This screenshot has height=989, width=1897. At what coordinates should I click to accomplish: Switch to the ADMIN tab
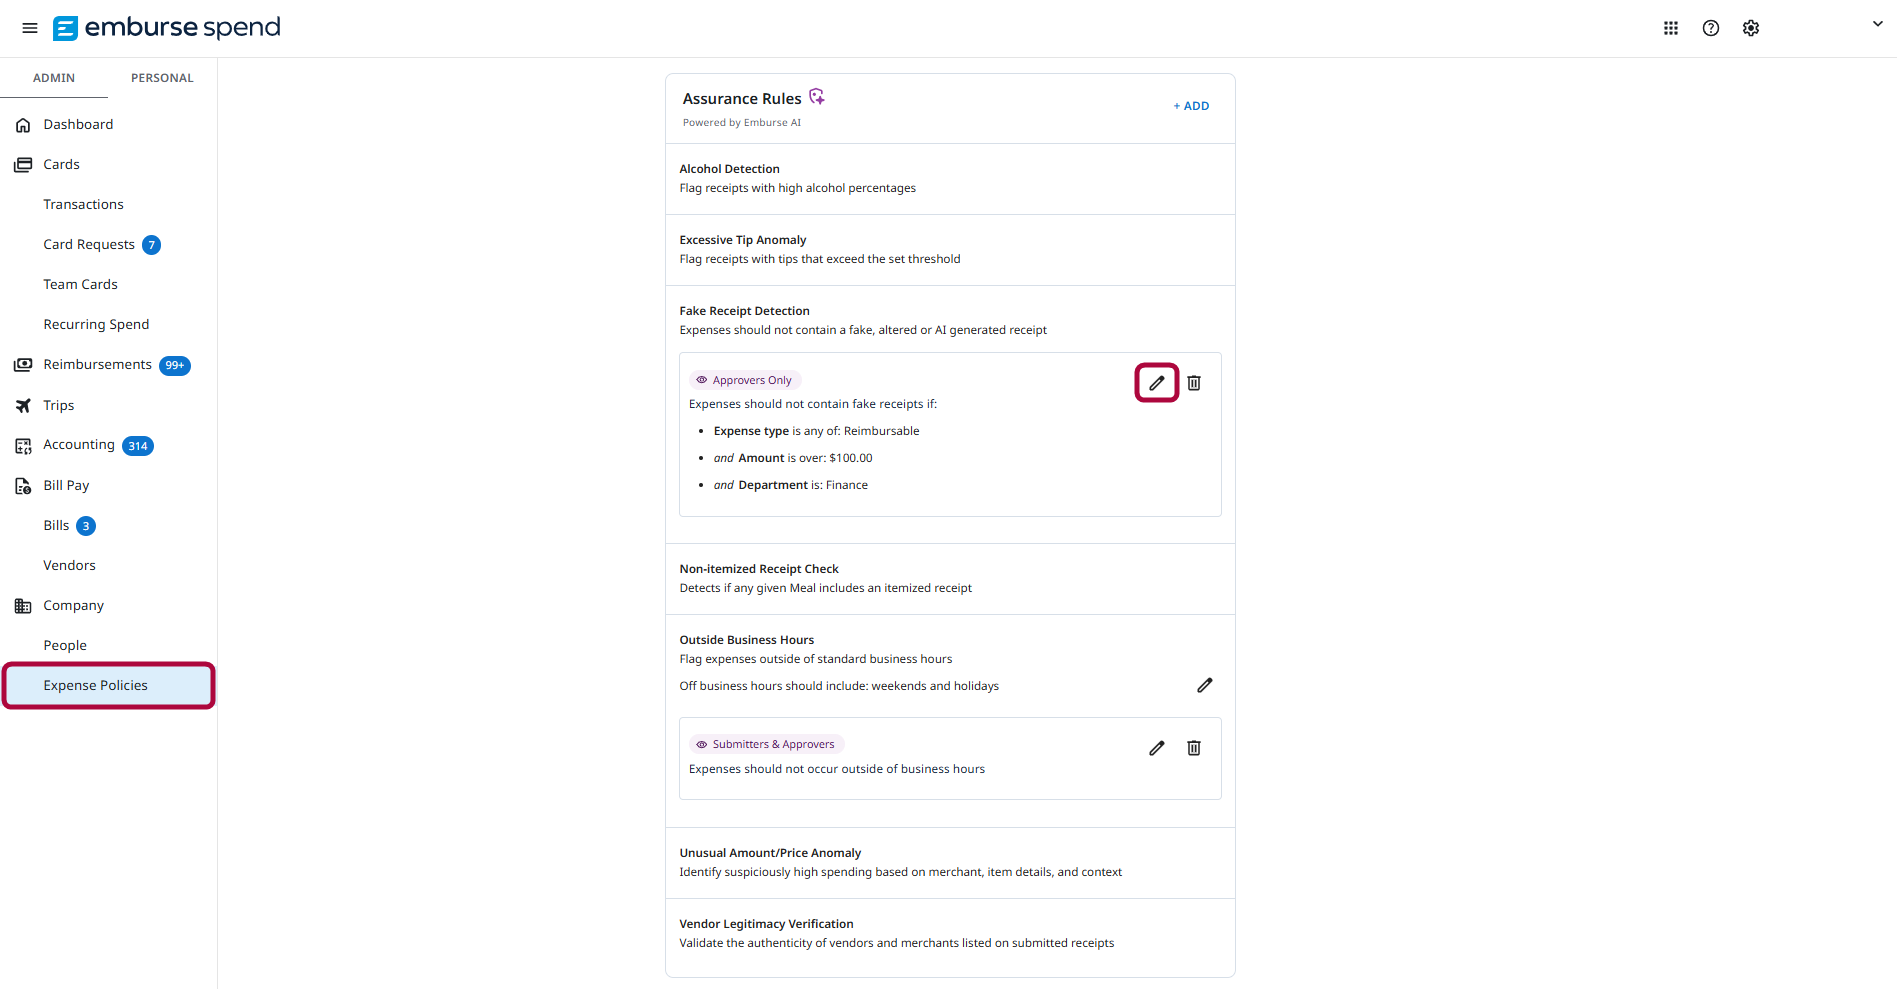point(54,78)
